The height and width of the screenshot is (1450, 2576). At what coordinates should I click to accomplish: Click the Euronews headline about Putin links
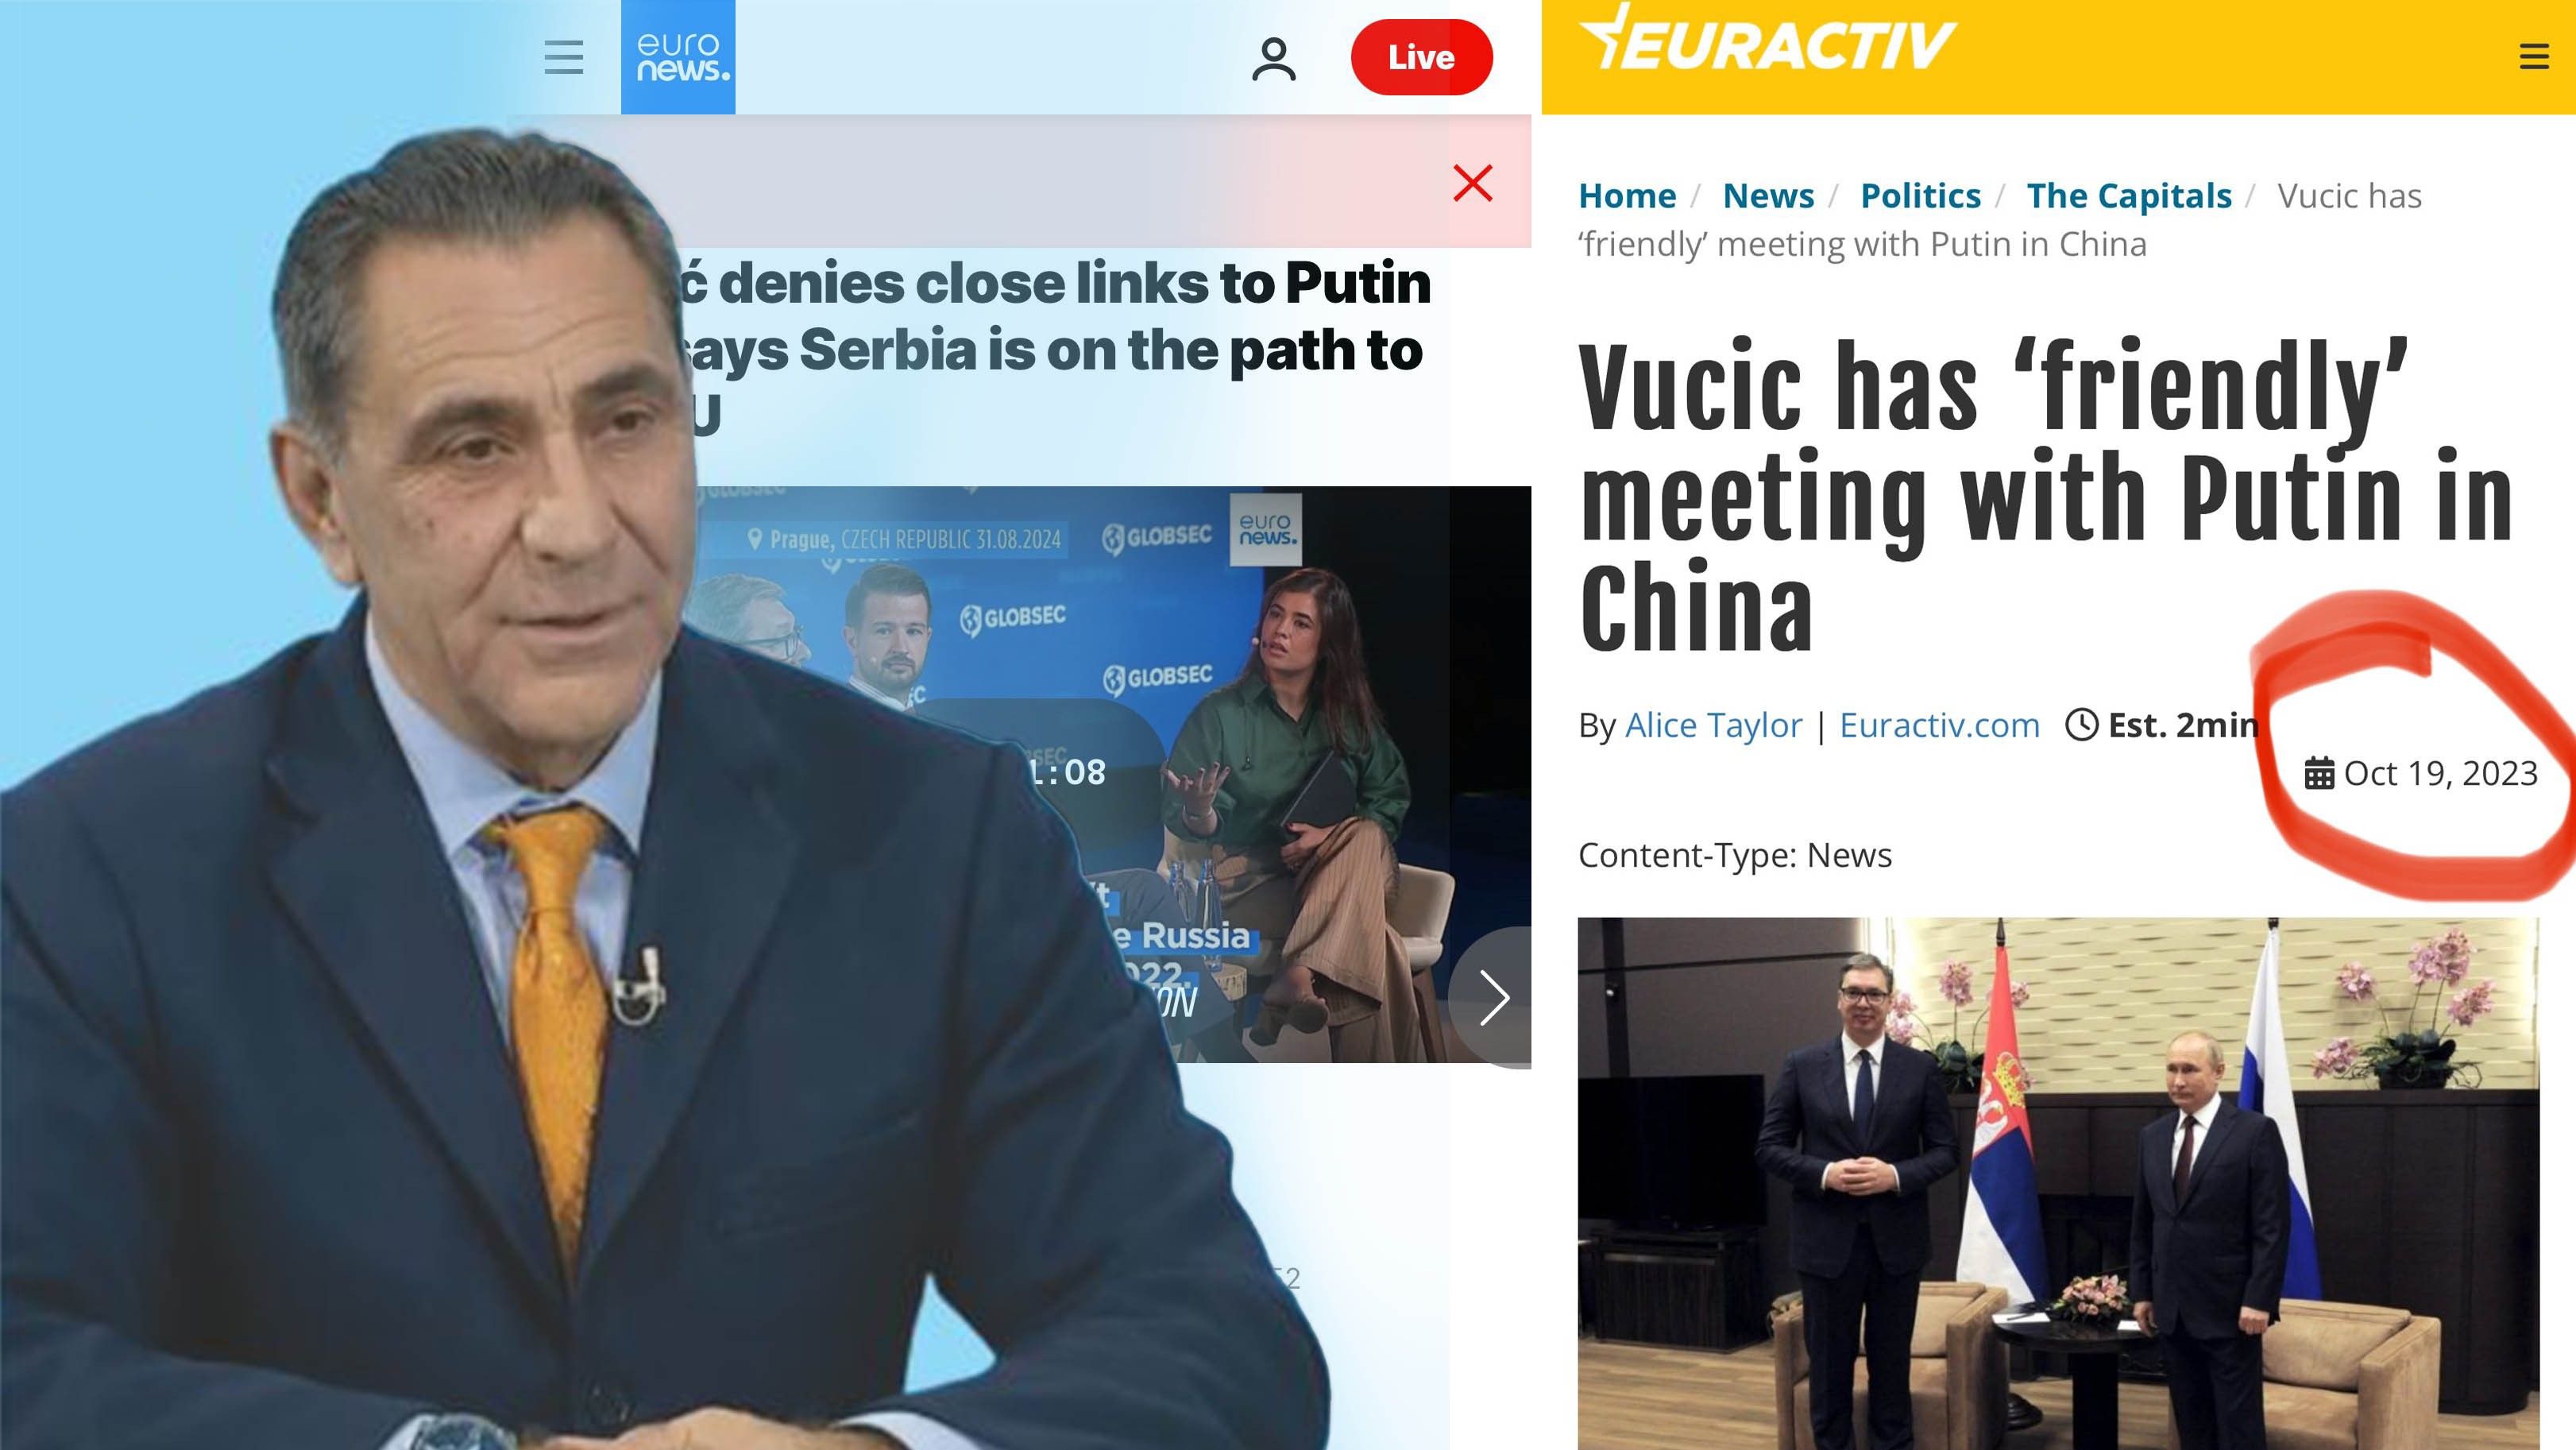[1054, 349]
